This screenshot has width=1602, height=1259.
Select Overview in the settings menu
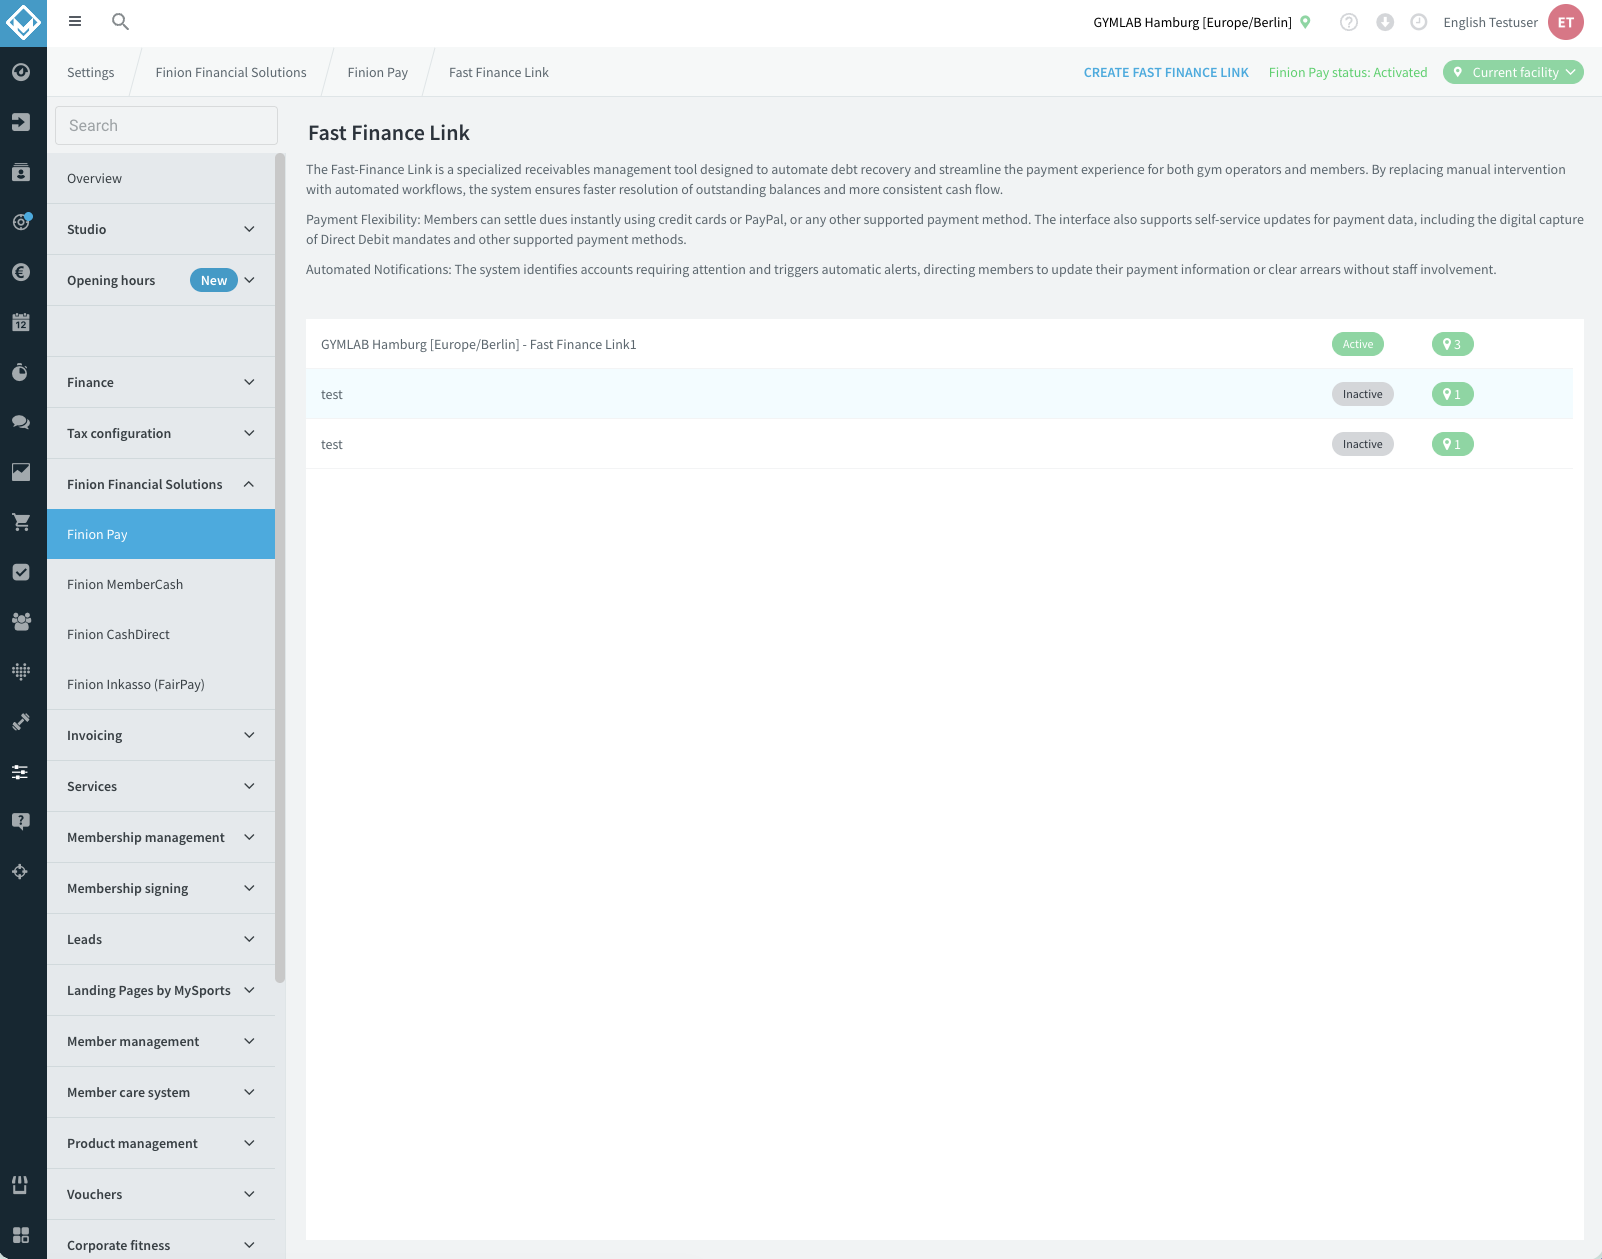pyautogui.click(x=161, y=178)
